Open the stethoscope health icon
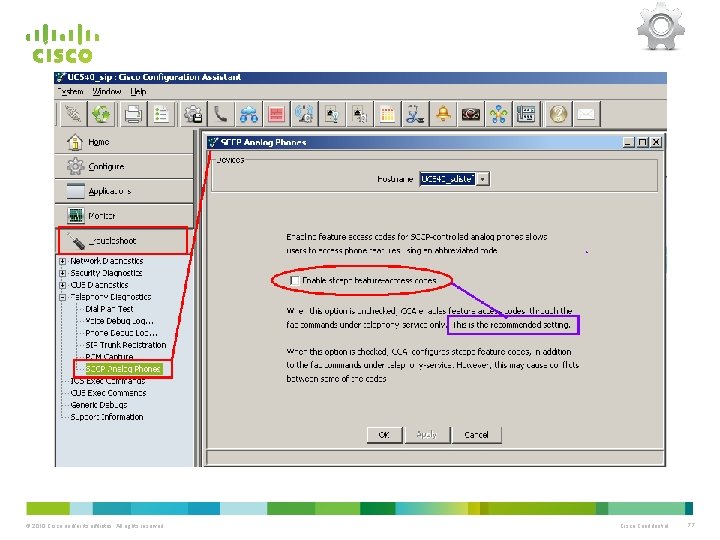This screenshot has height=540, width=720. (415, 114)
